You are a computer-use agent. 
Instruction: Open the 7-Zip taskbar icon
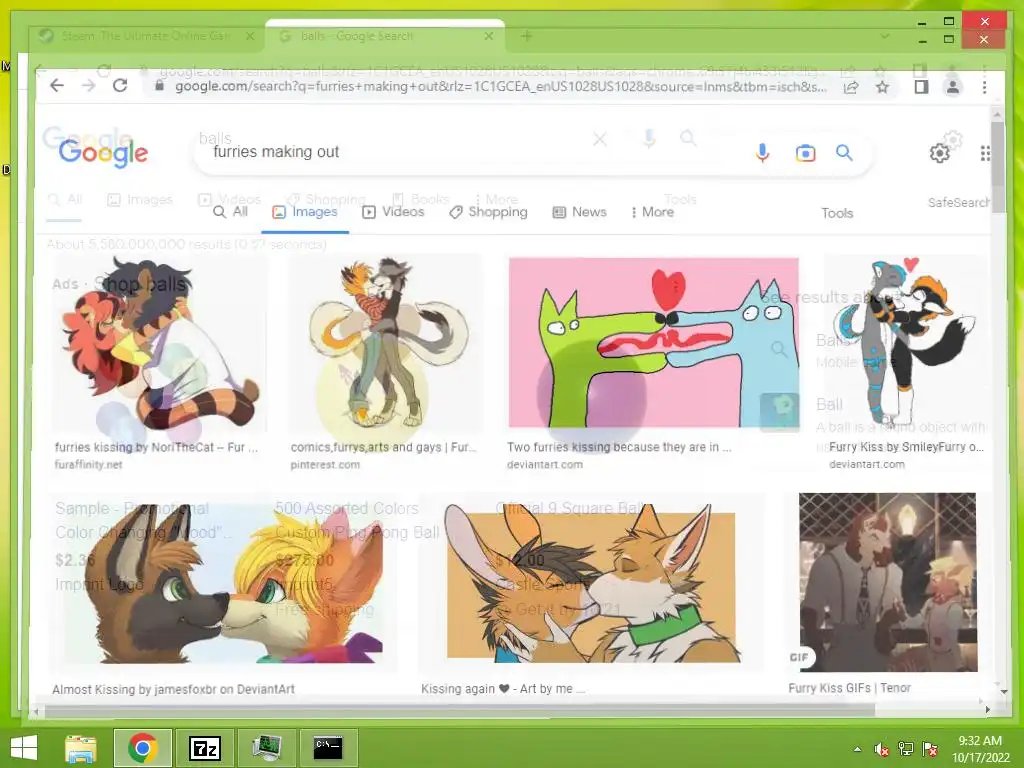click(x=204, y=748)
